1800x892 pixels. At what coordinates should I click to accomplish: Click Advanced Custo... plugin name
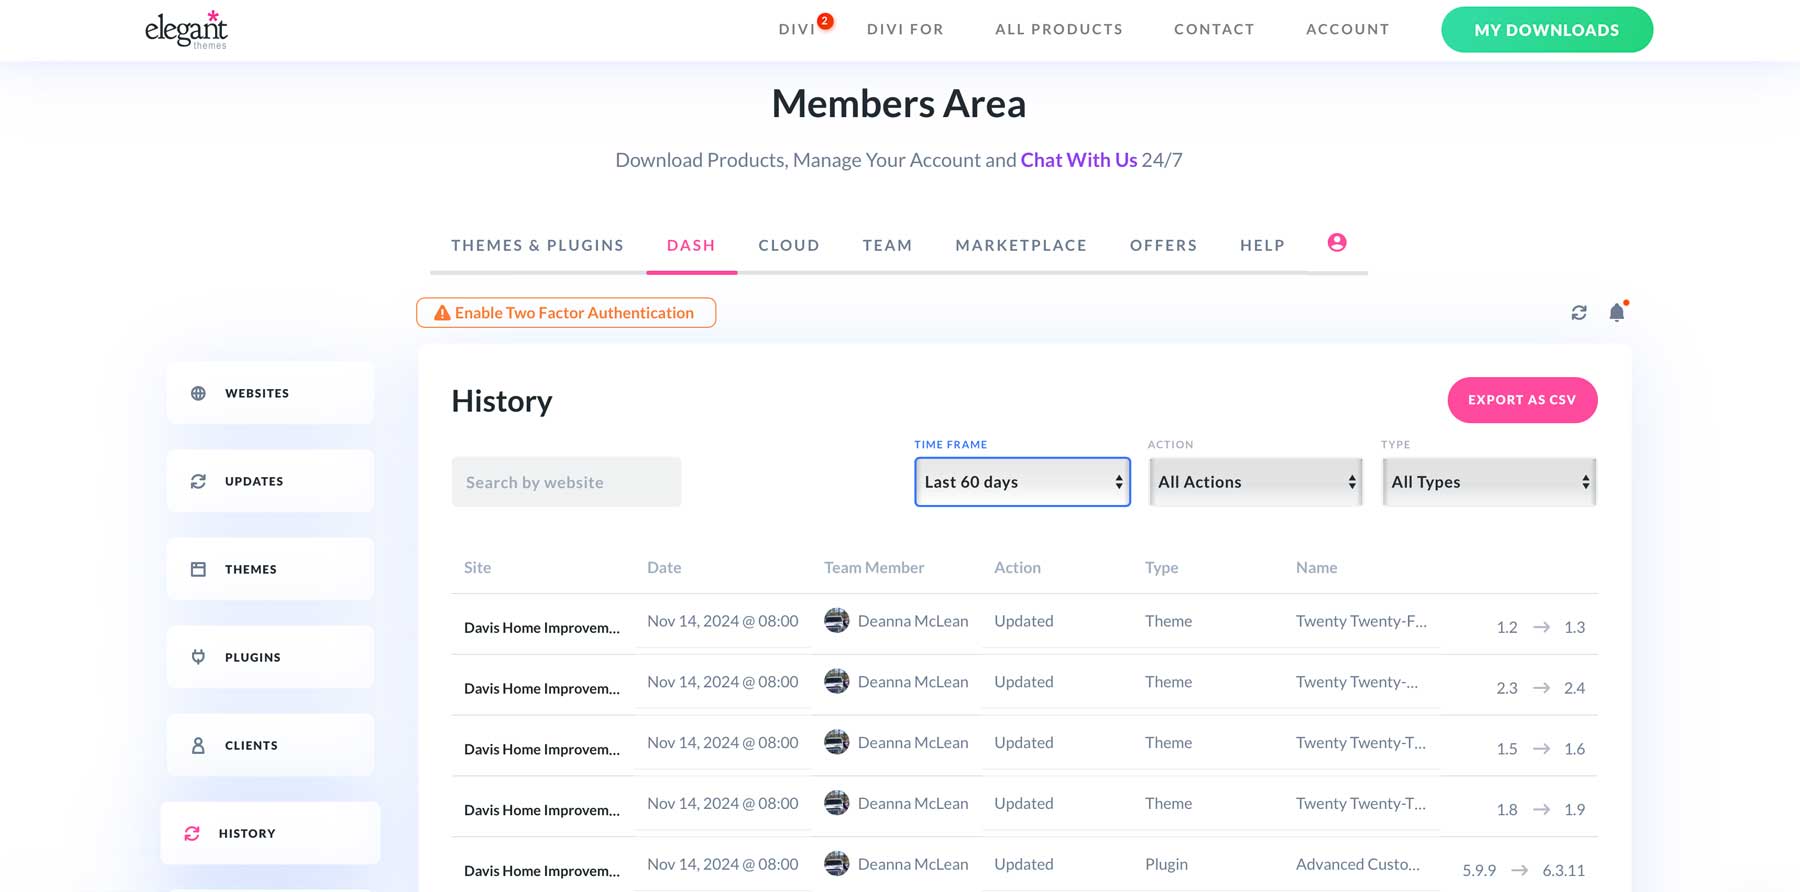point(1357,864)
